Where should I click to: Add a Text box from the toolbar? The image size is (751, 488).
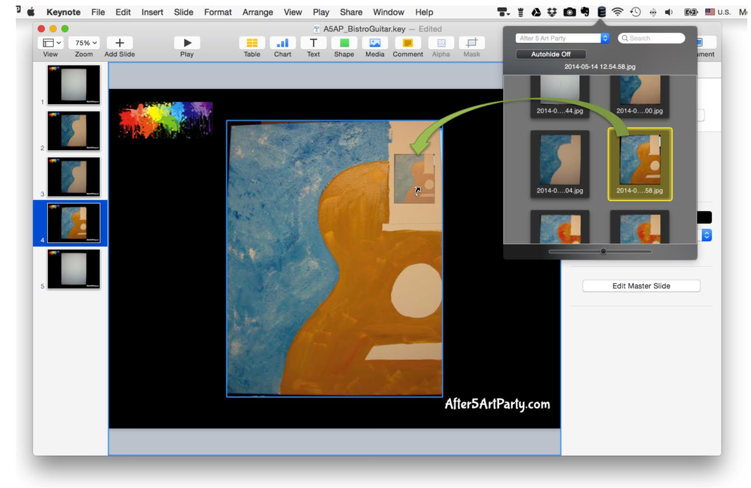[313, 43]
